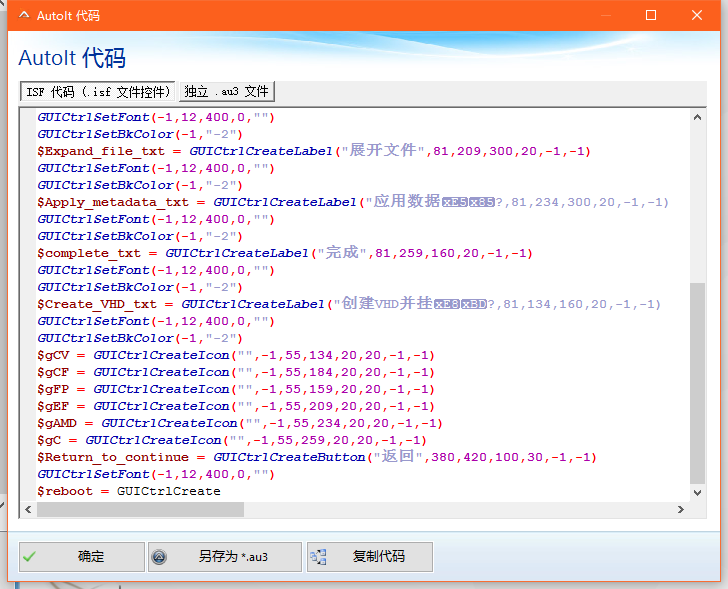Switch to ISF 代码 (.isf 文件控件) tab

98,91
